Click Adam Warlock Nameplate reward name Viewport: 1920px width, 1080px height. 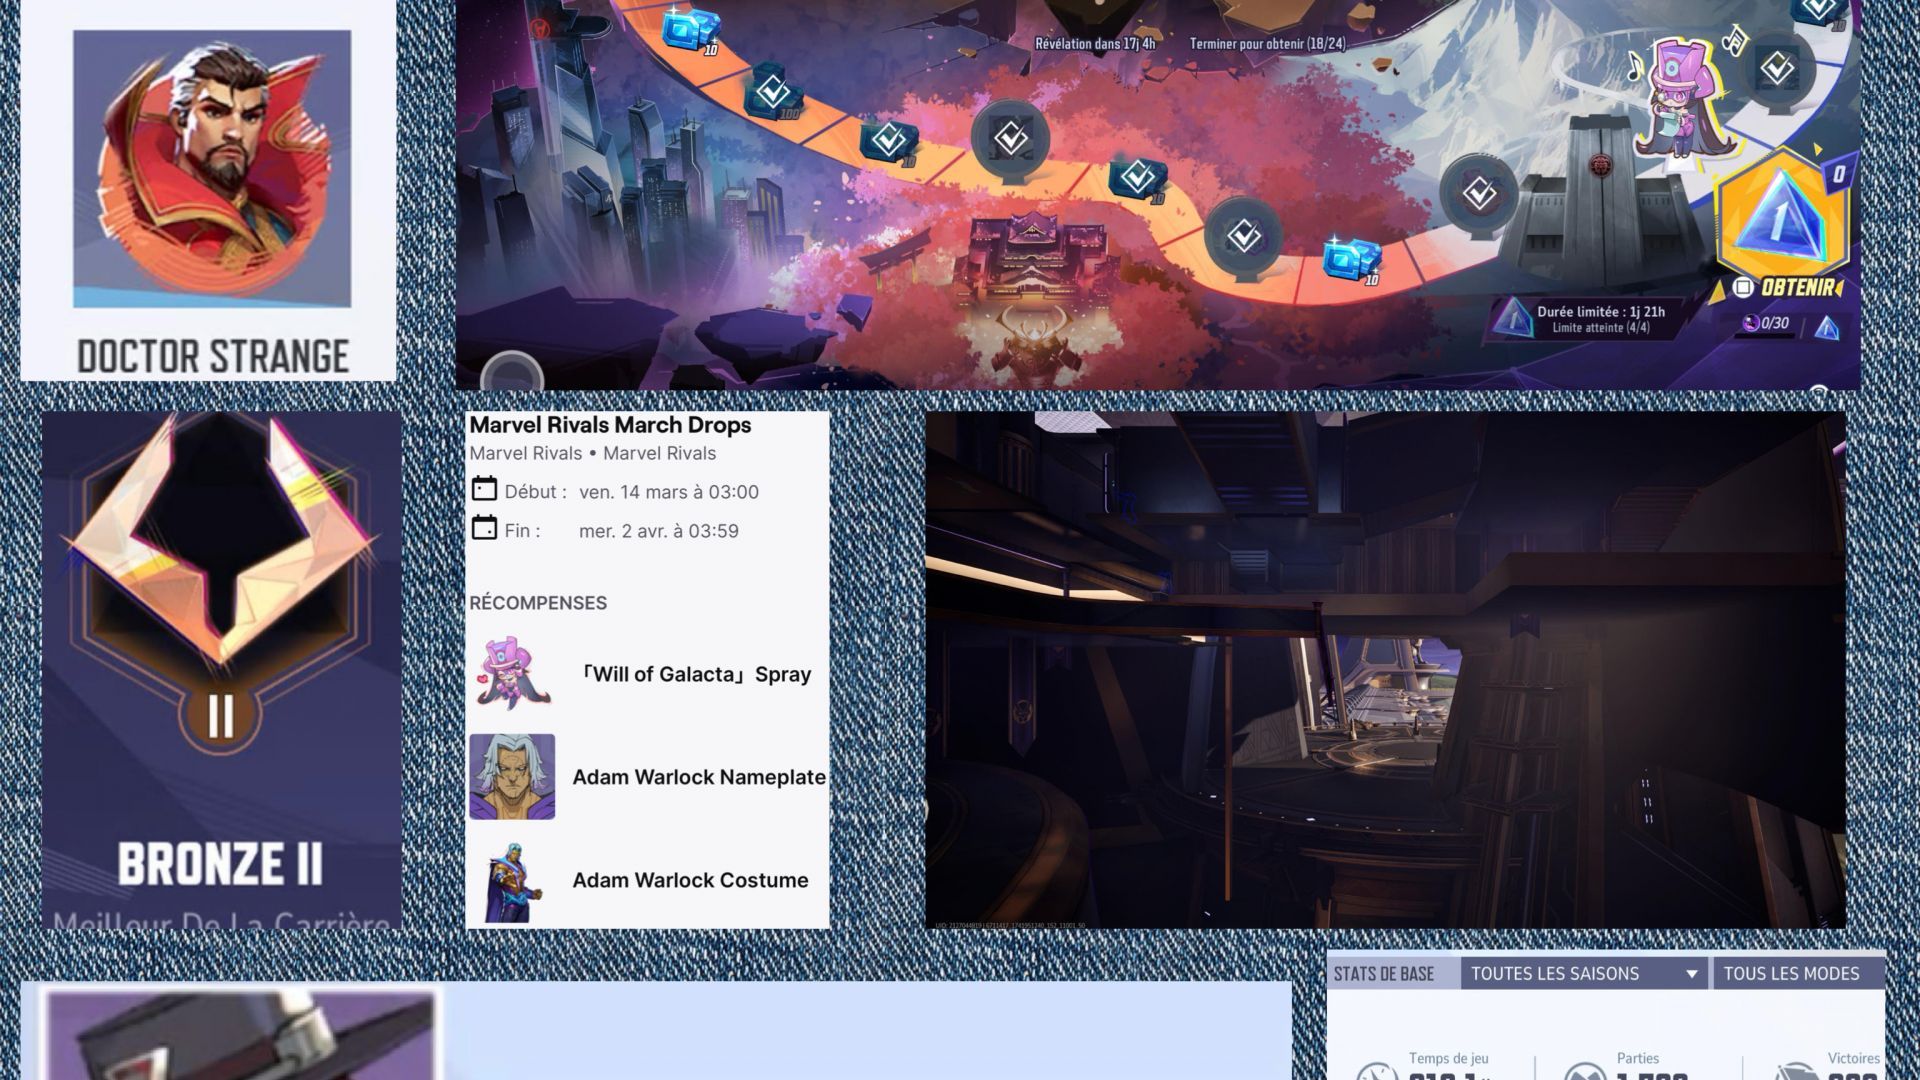pos(699,777)
